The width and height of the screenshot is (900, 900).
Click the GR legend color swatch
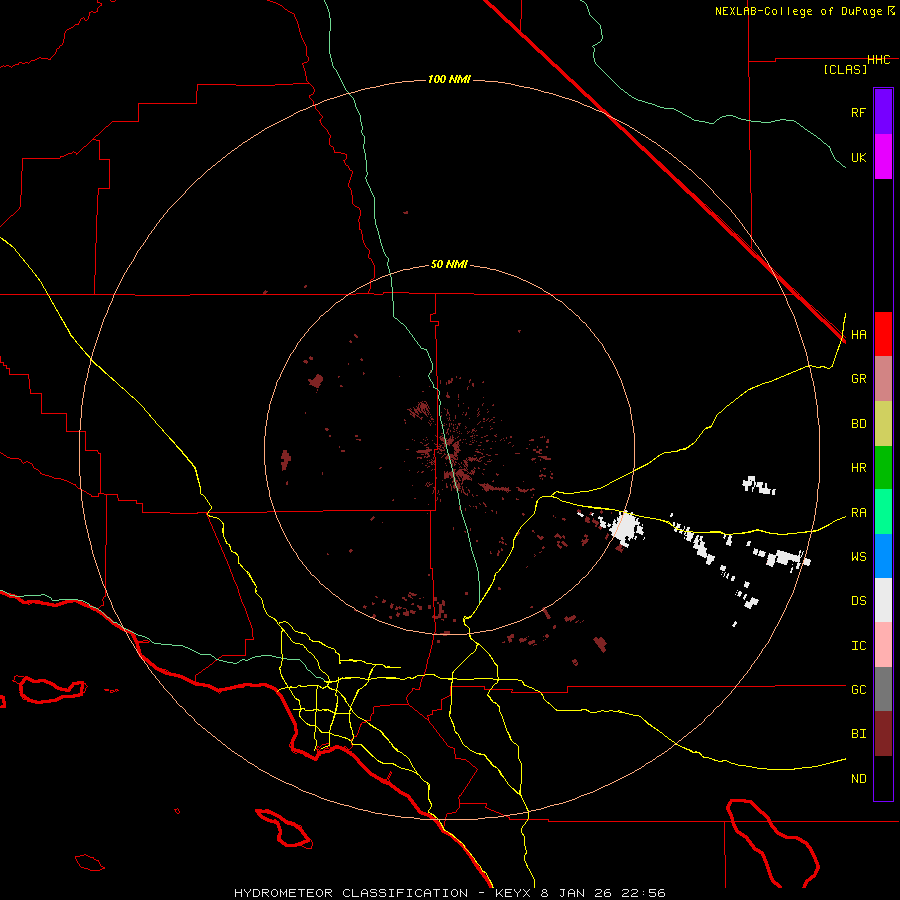[883, 379]
